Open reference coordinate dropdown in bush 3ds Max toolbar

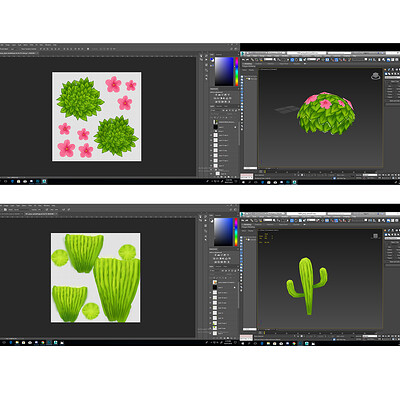312,59
